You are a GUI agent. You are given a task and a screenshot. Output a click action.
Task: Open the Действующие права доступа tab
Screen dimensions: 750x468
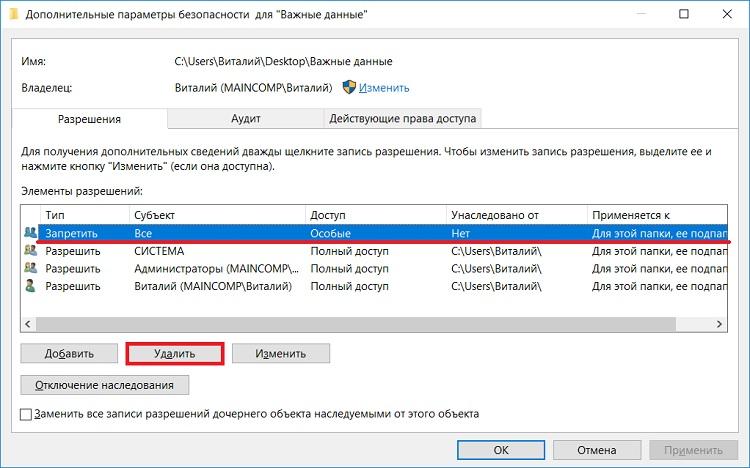coord(402,118)
